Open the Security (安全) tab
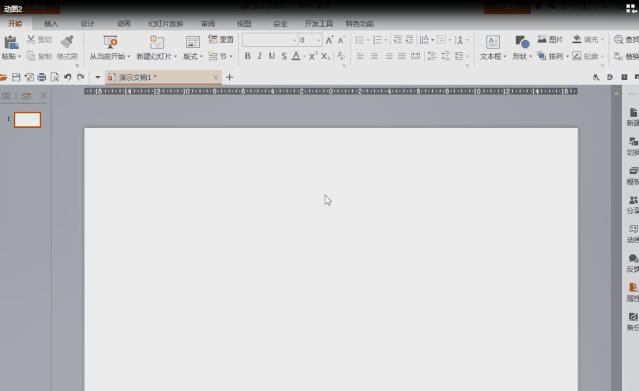Viewport: 639px width, 391px height. click(x=280, y=24)
